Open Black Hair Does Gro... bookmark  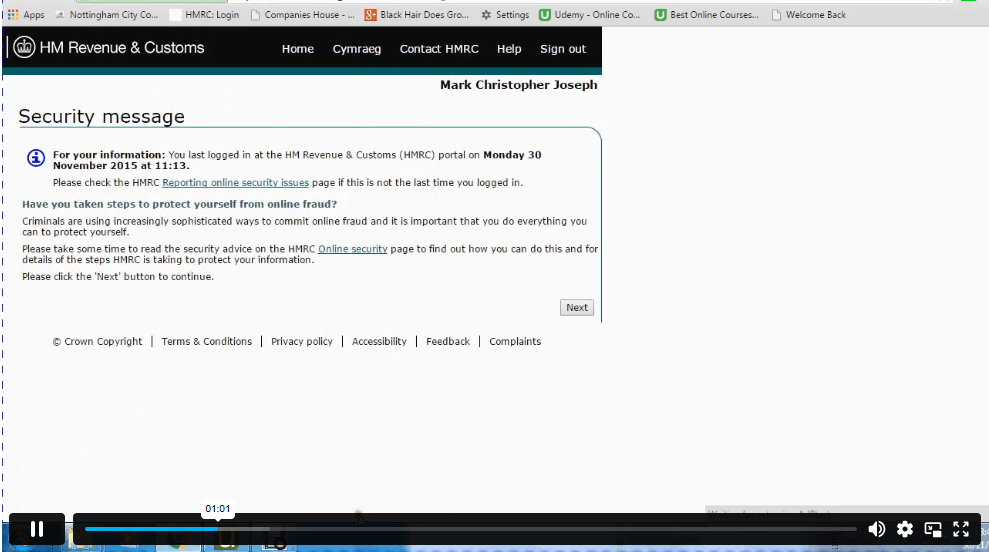point(416,14)
